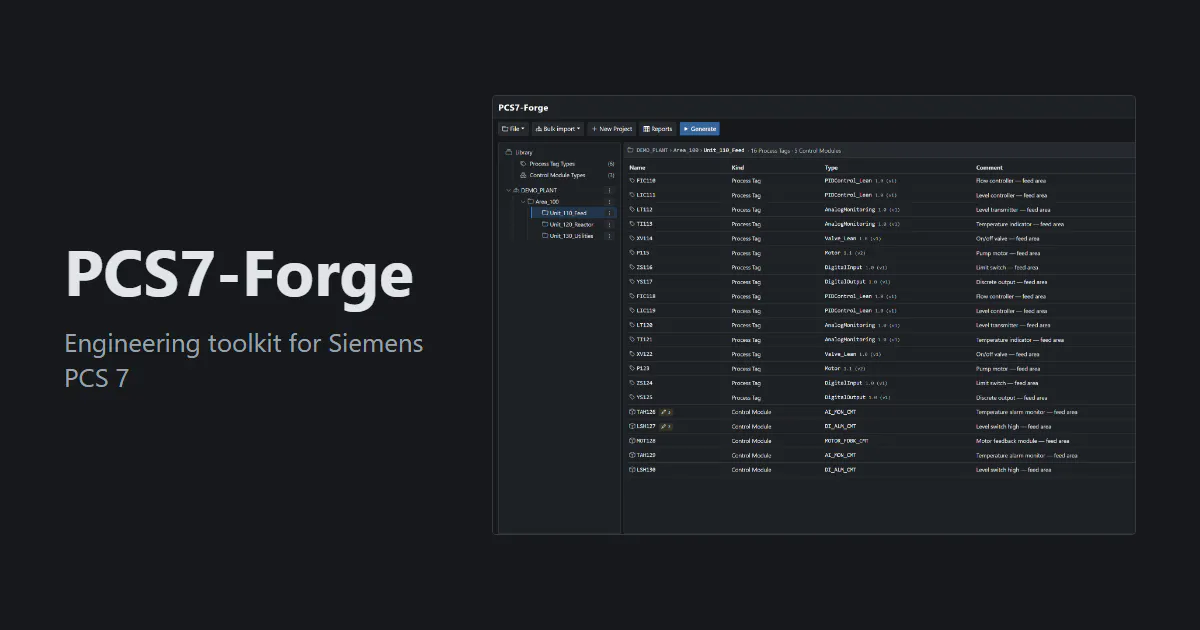Open the Unit_120_Reactor kebab menu
The width and height of the screenshot is (1200, 630).
click(x=609, y=224)
